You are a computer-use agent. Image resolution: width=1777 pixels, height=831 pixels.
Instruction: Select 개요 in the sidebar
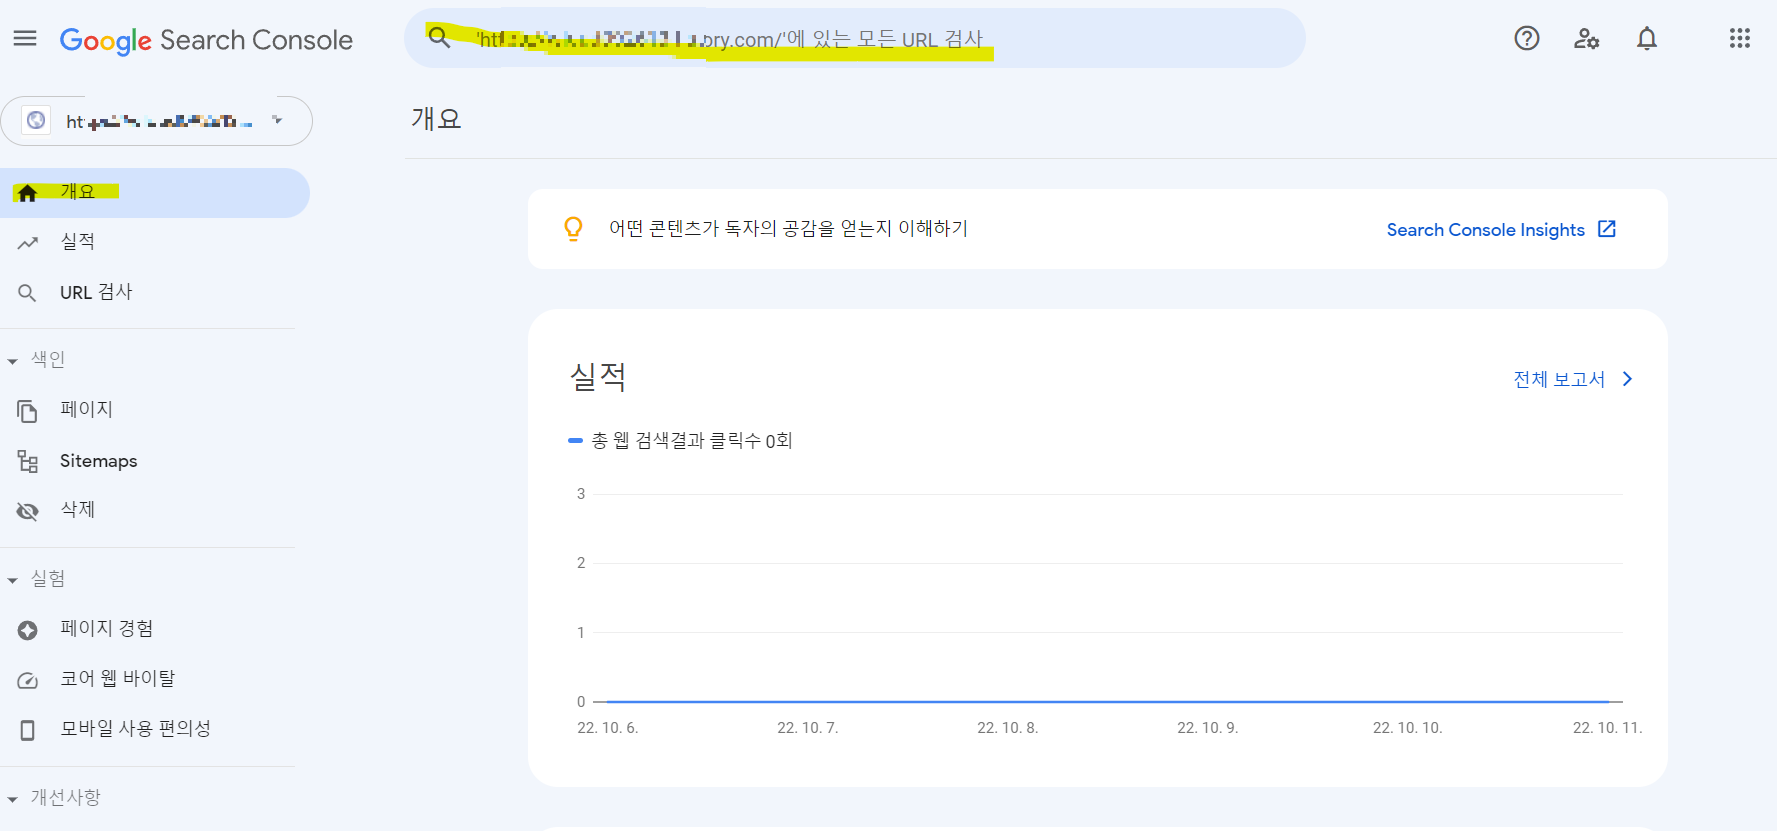[155, 192]
